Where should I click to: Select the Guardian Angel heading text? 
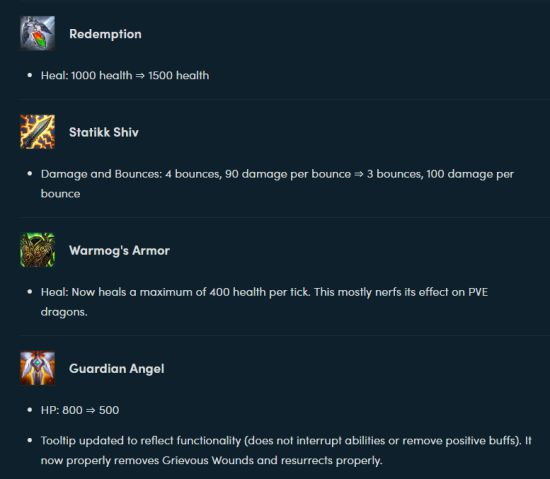click(x=116, y=369)
